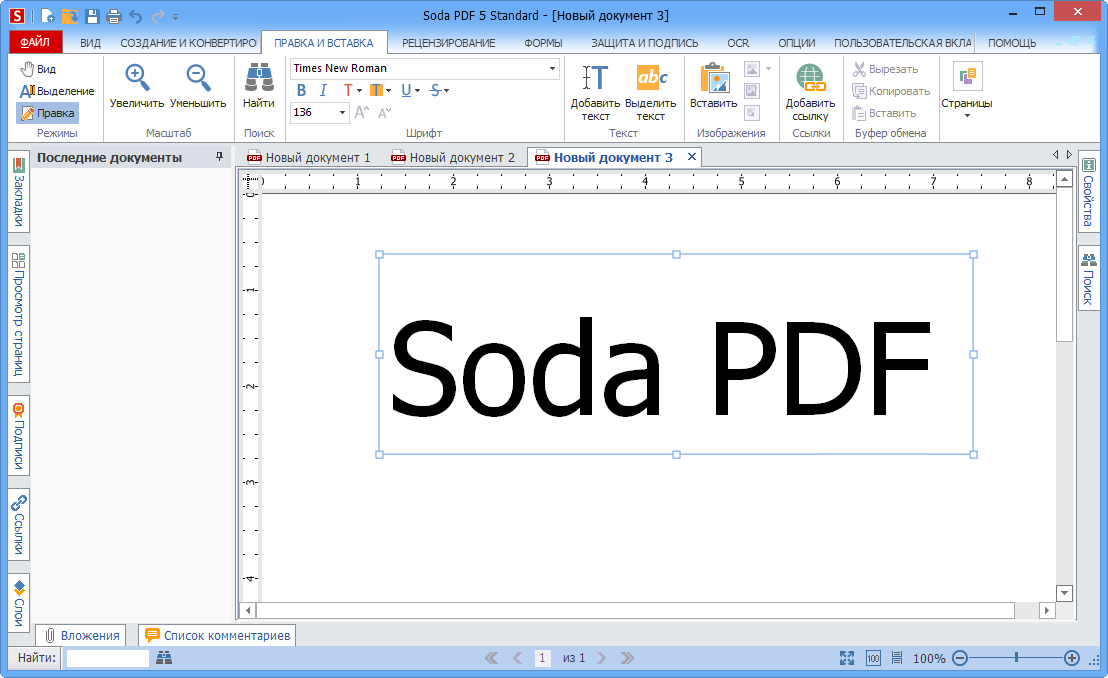1108x678 pixels.
Task: Click the Найти search input field
Action: coord(107,657)
